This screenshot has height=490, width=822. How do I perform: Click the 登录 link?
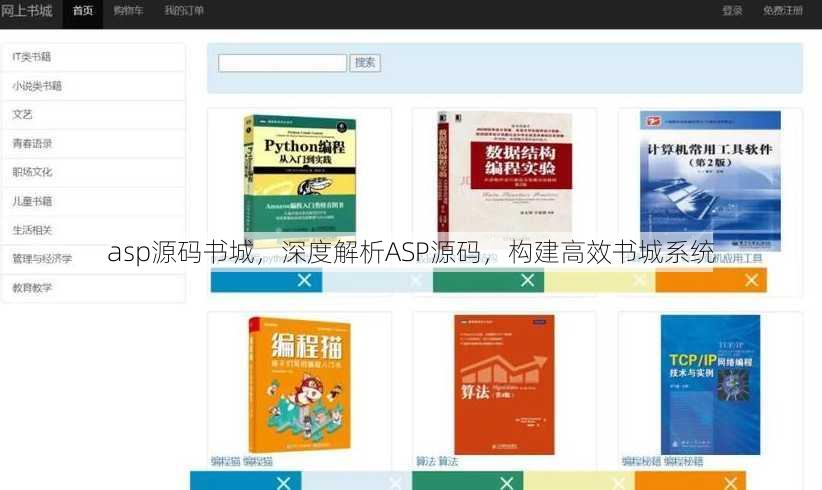pyautogui.click(x=732, y=10)
